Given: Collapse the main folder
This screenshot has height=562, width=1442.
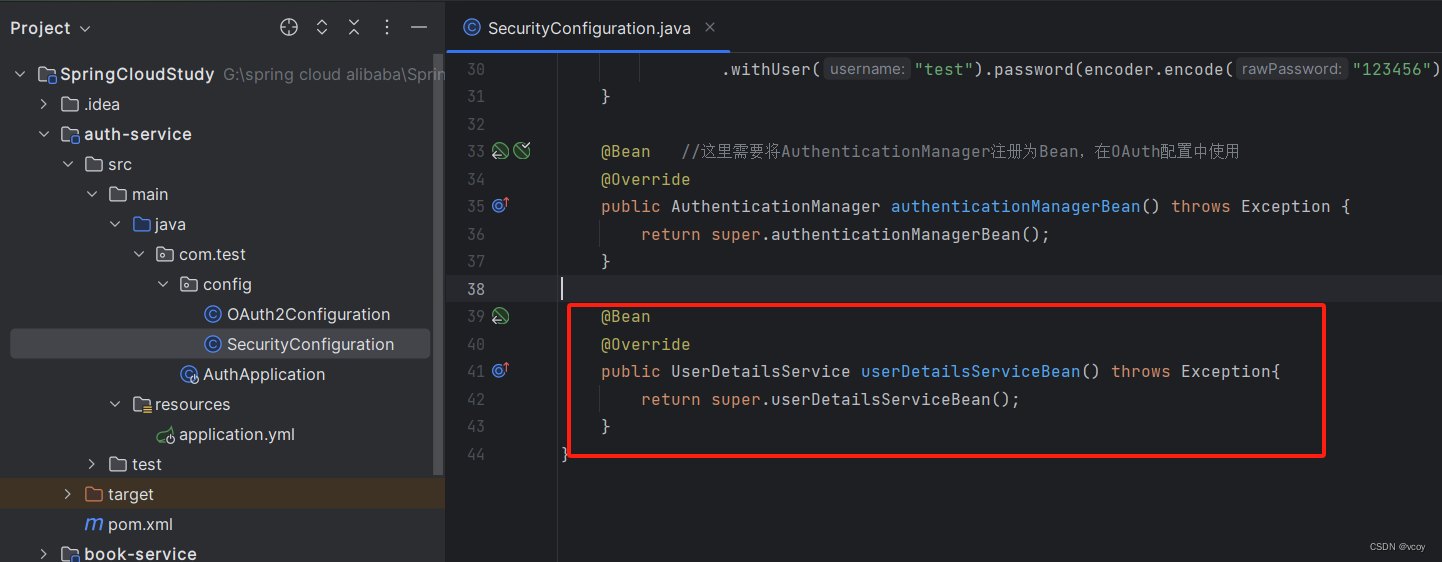Looking at the screenshot, I should click(x=91, y=194).
